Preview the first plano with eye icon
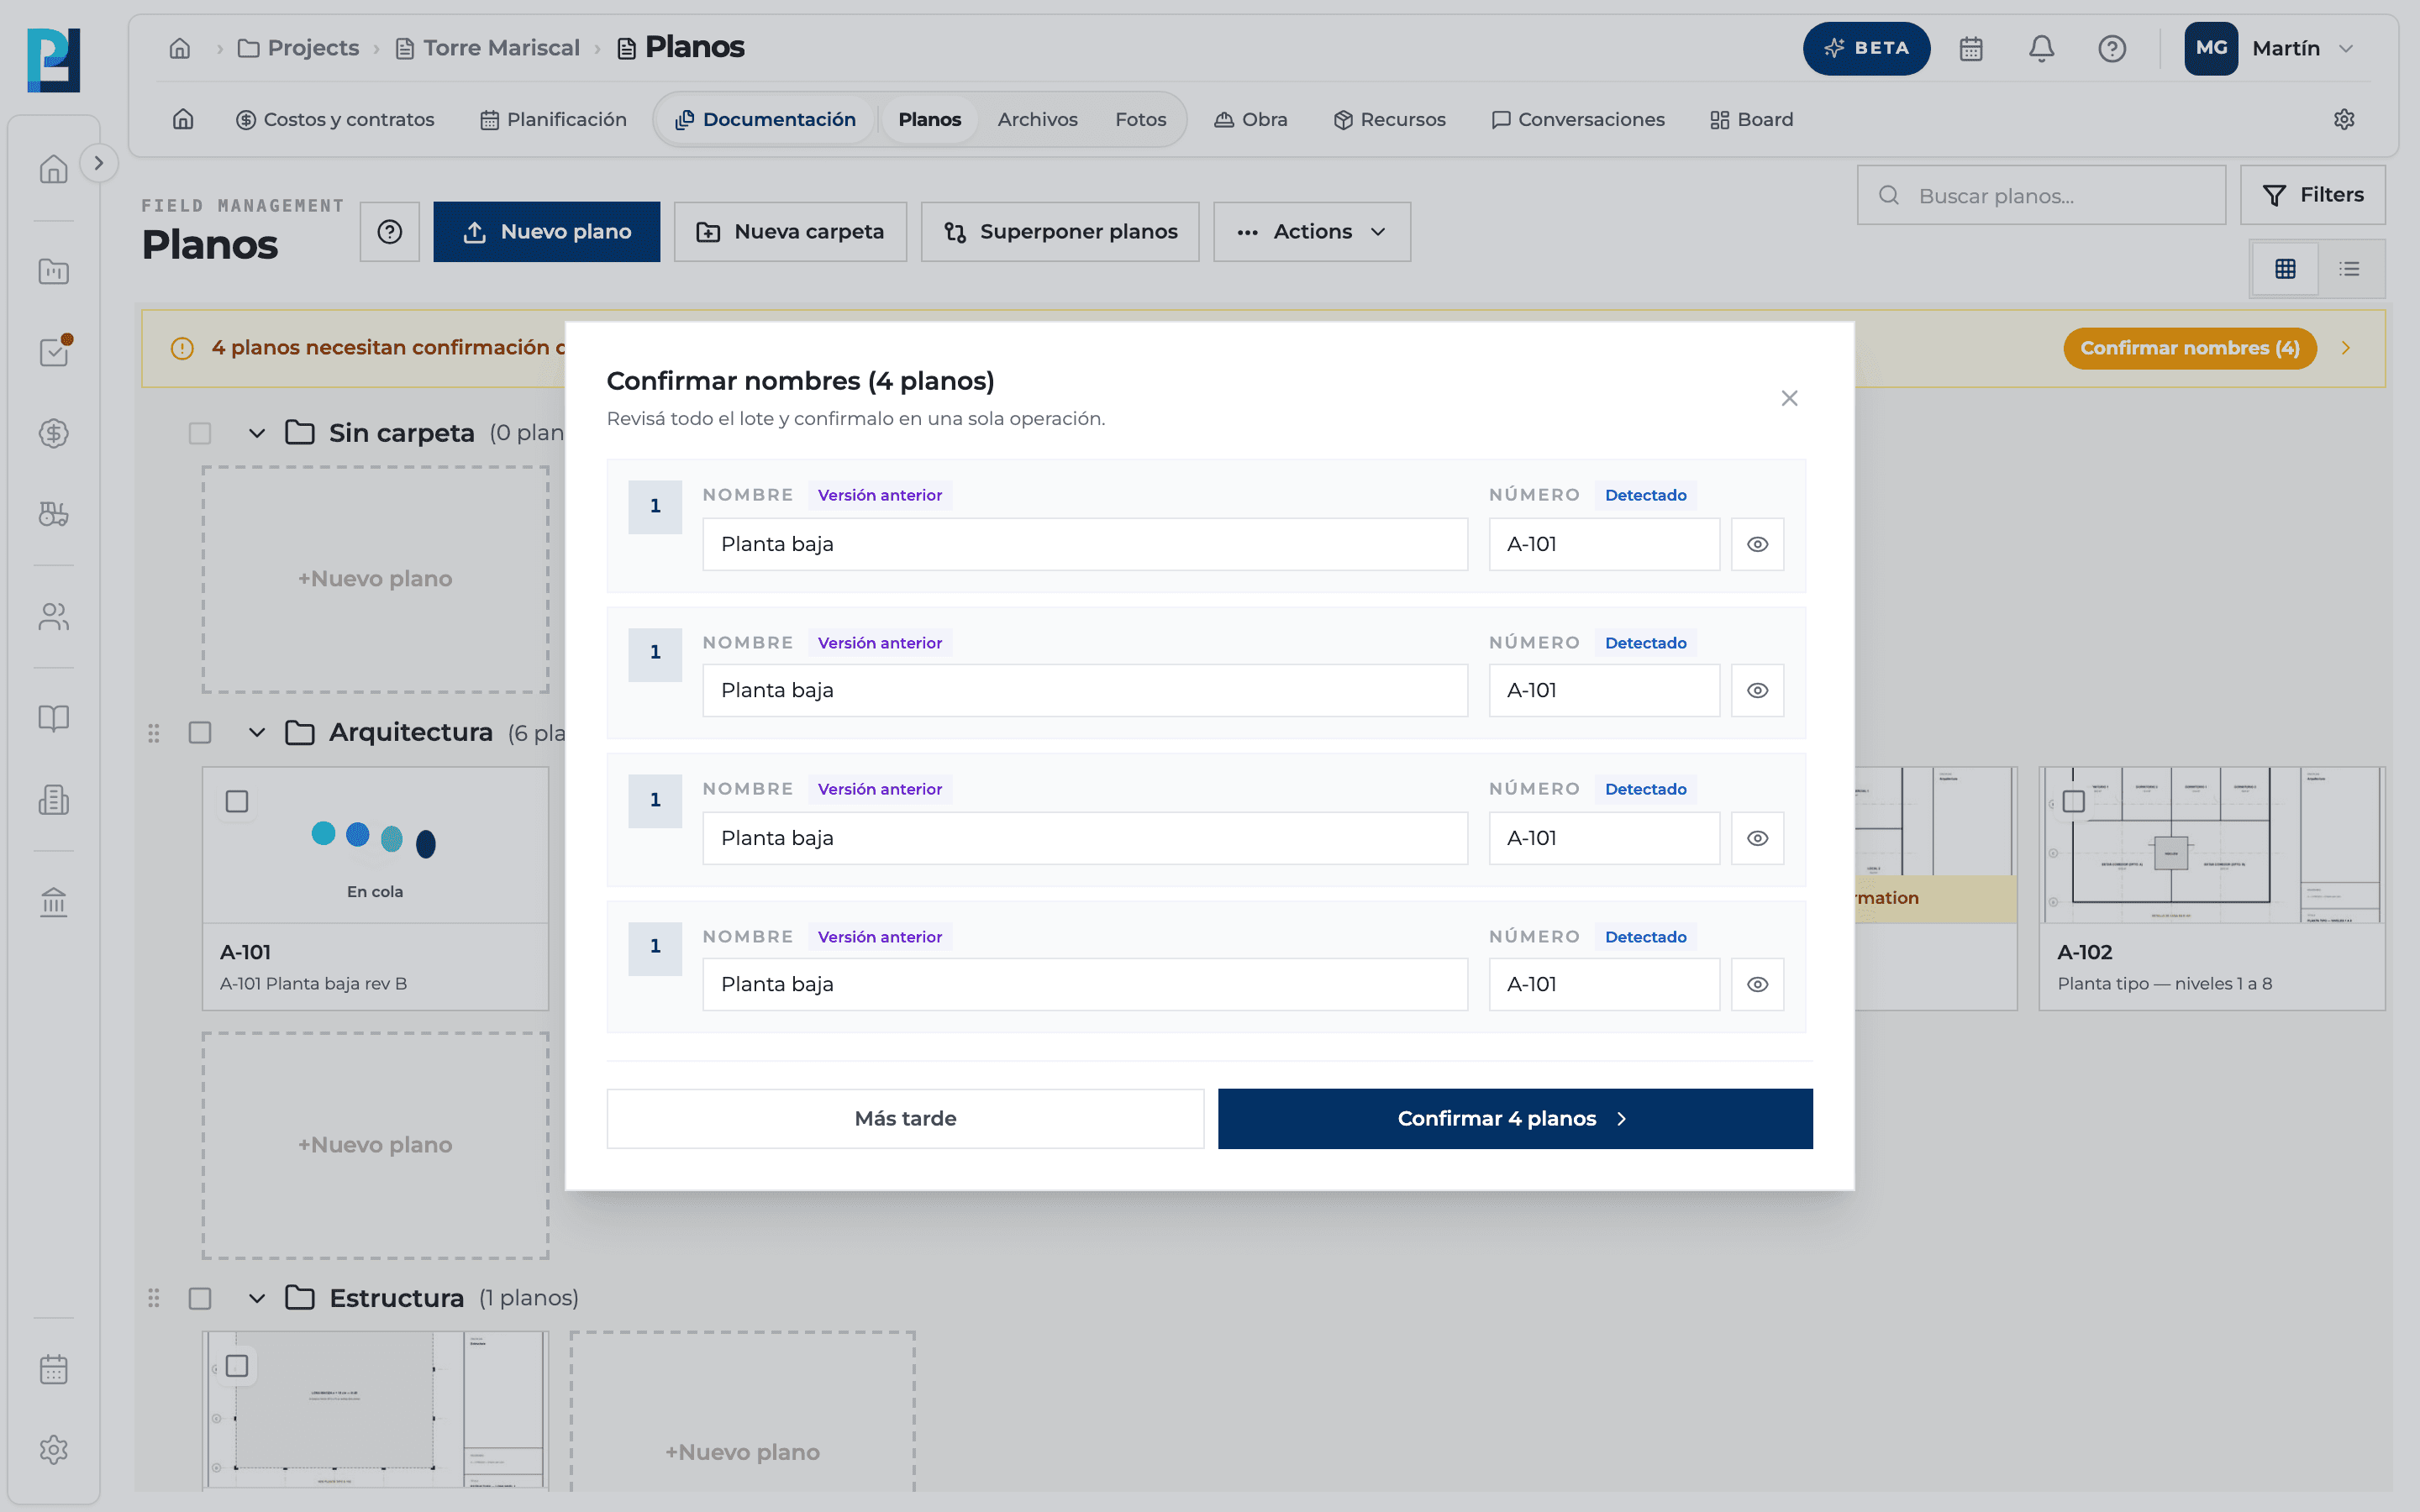Screen dimensions: 2420x1512 click(x=1757, y=544)
